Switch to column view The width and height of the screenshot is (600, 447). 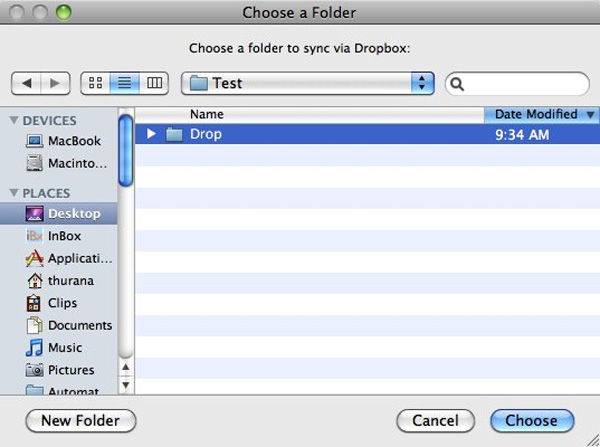[154, 83]
